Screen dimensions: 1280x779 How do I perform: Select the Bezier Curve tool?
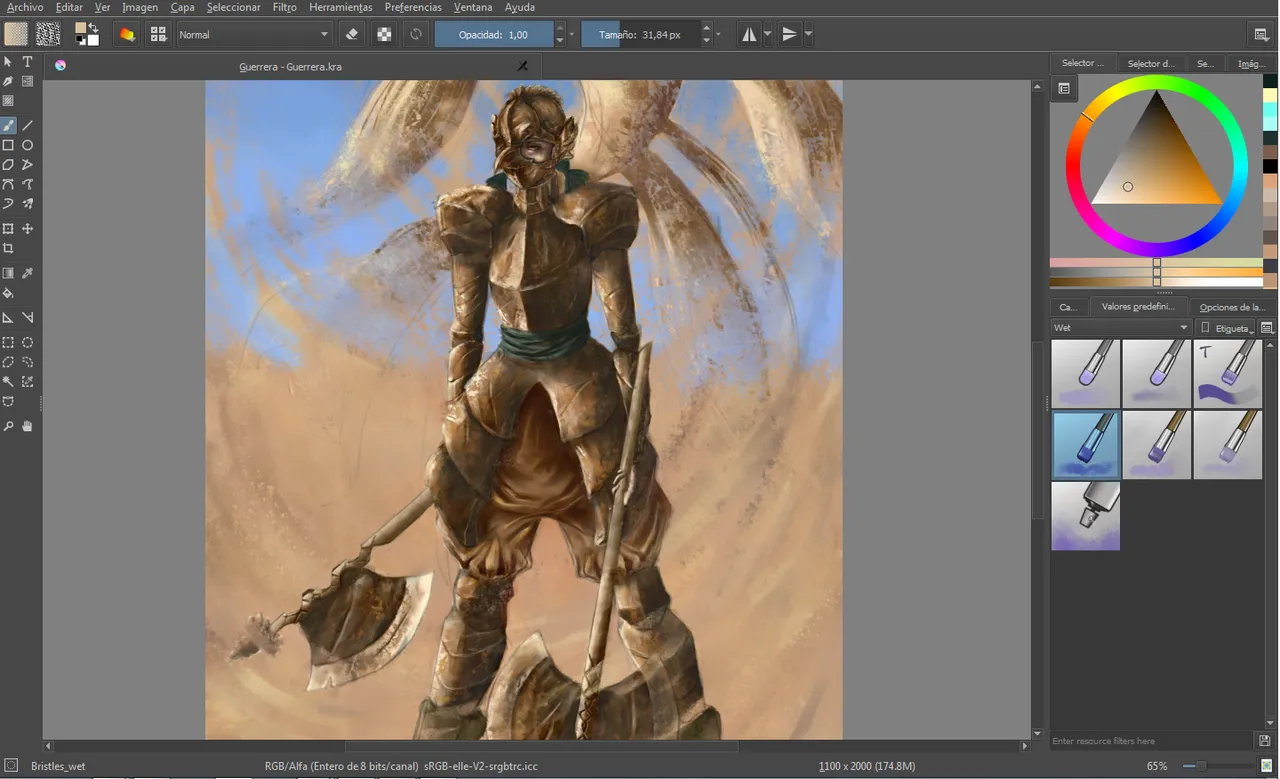coord(8,184)
